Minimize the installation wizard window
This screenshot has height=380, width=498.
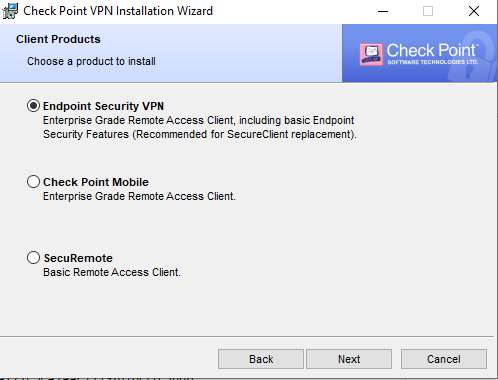coord(383,11)
